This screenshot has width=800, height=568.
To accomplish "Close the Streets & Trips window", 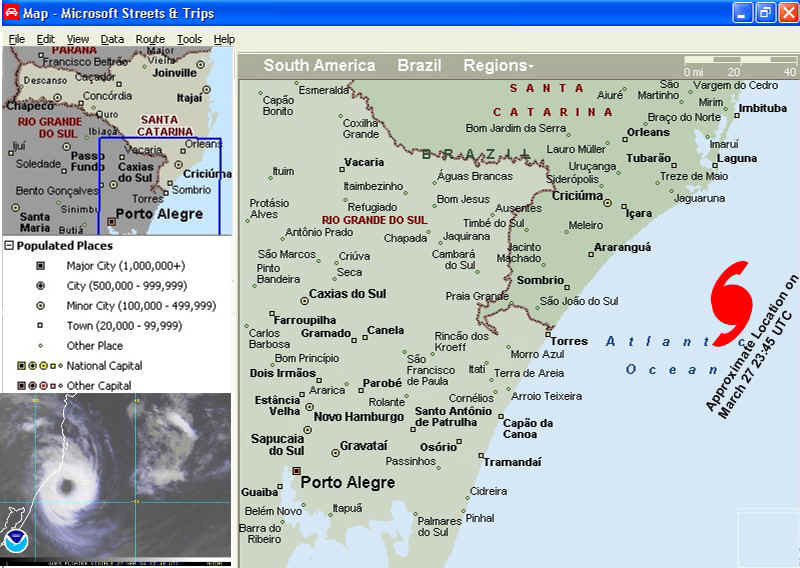I will [x=787, y=13].
